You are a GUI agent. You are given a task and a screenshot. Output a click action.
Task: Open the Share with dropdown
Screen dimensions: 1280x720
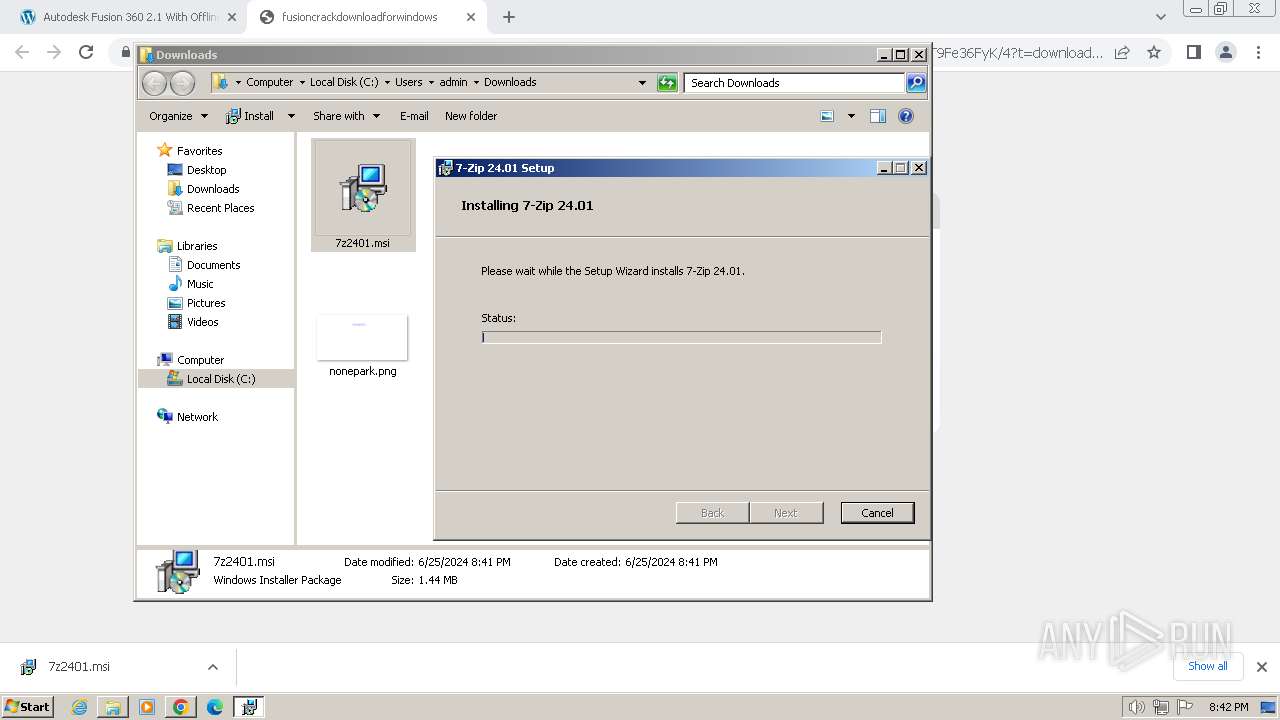click(346, 116)
